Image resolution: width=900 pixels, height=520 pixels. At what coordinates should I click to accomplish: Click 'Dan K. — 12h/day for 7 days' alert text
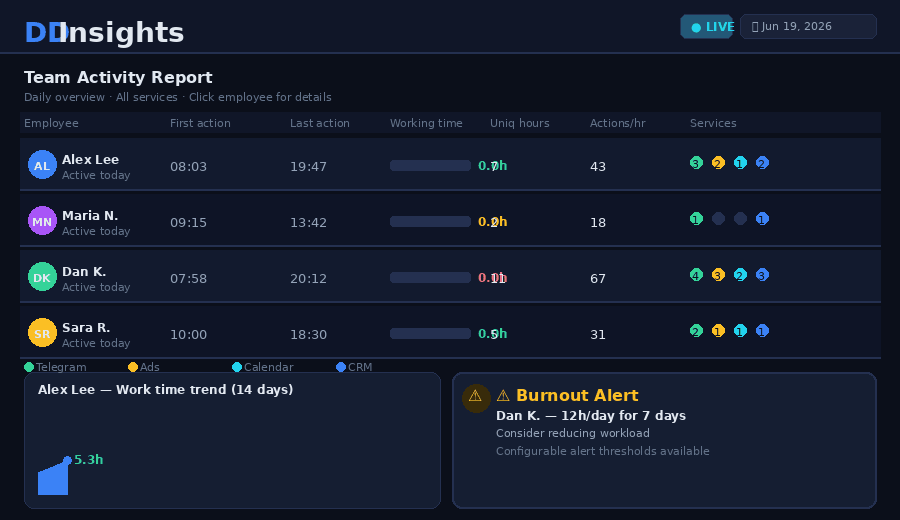click(x=591, y=416)
